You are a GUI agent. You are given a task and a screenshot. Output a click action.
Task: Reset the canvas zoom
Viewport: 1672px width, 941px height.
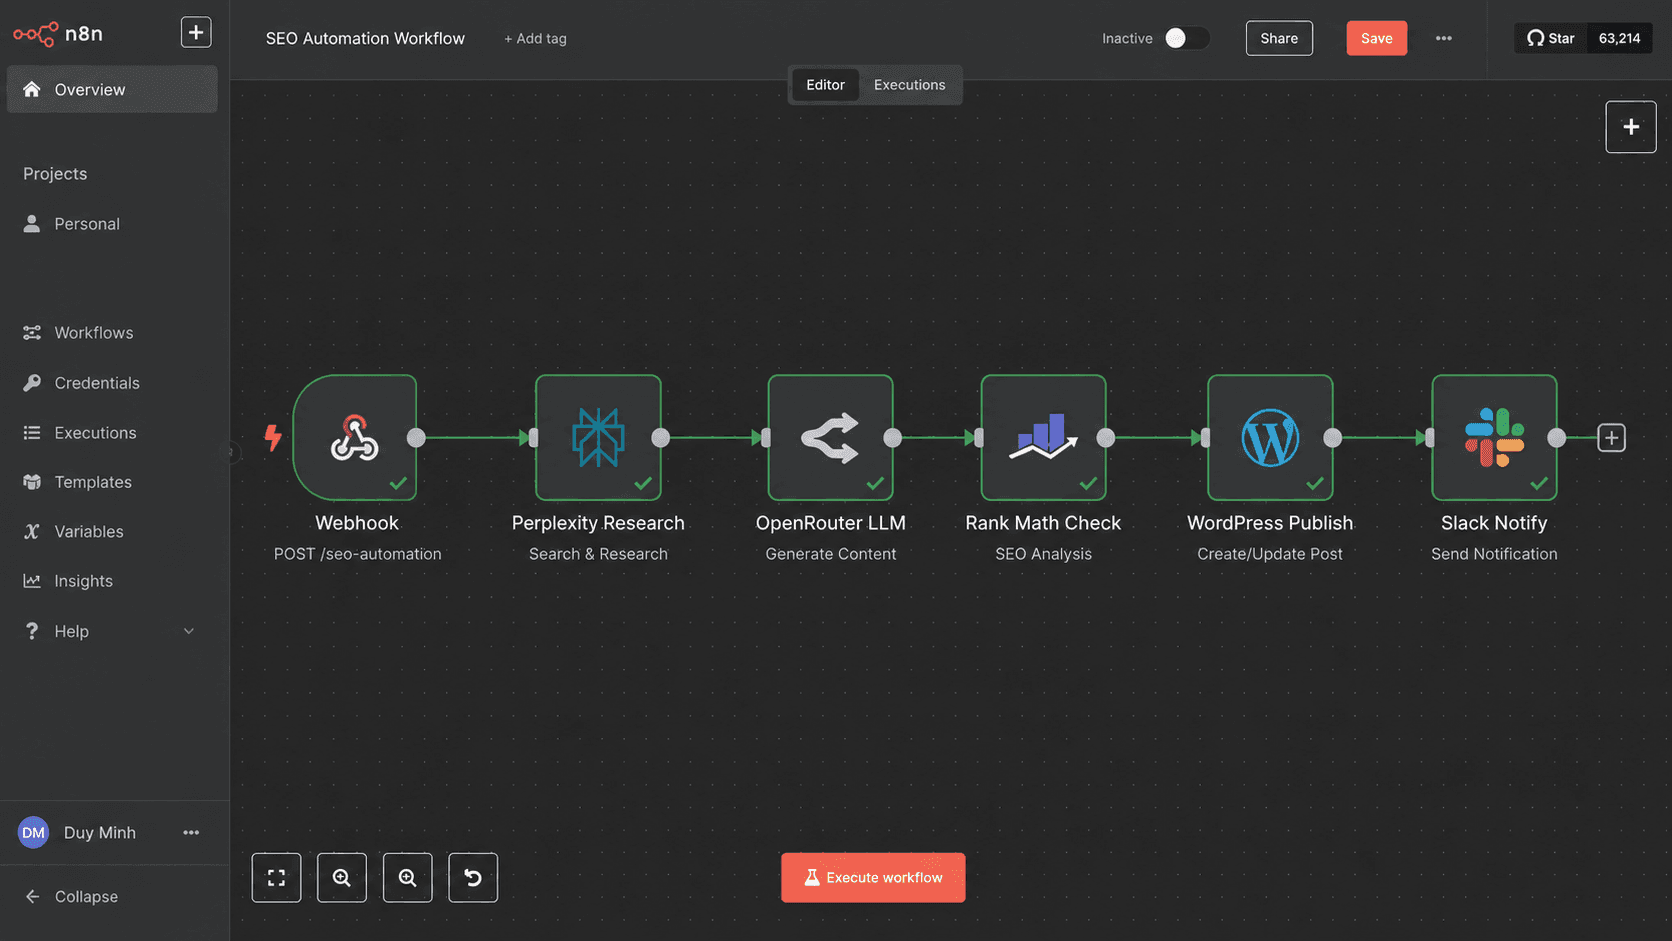click(x=473, y=878)
